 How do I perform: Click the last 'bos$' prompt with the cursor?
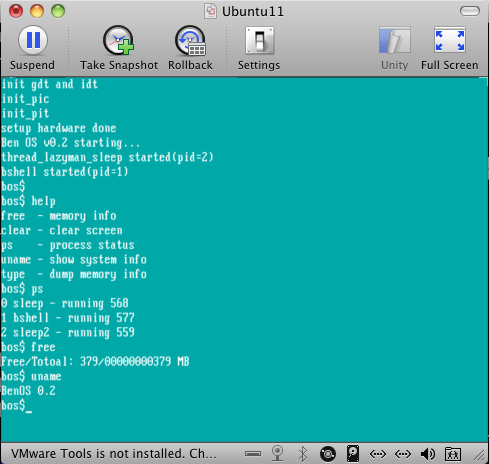pyautogui.click(x=16, y=406)
